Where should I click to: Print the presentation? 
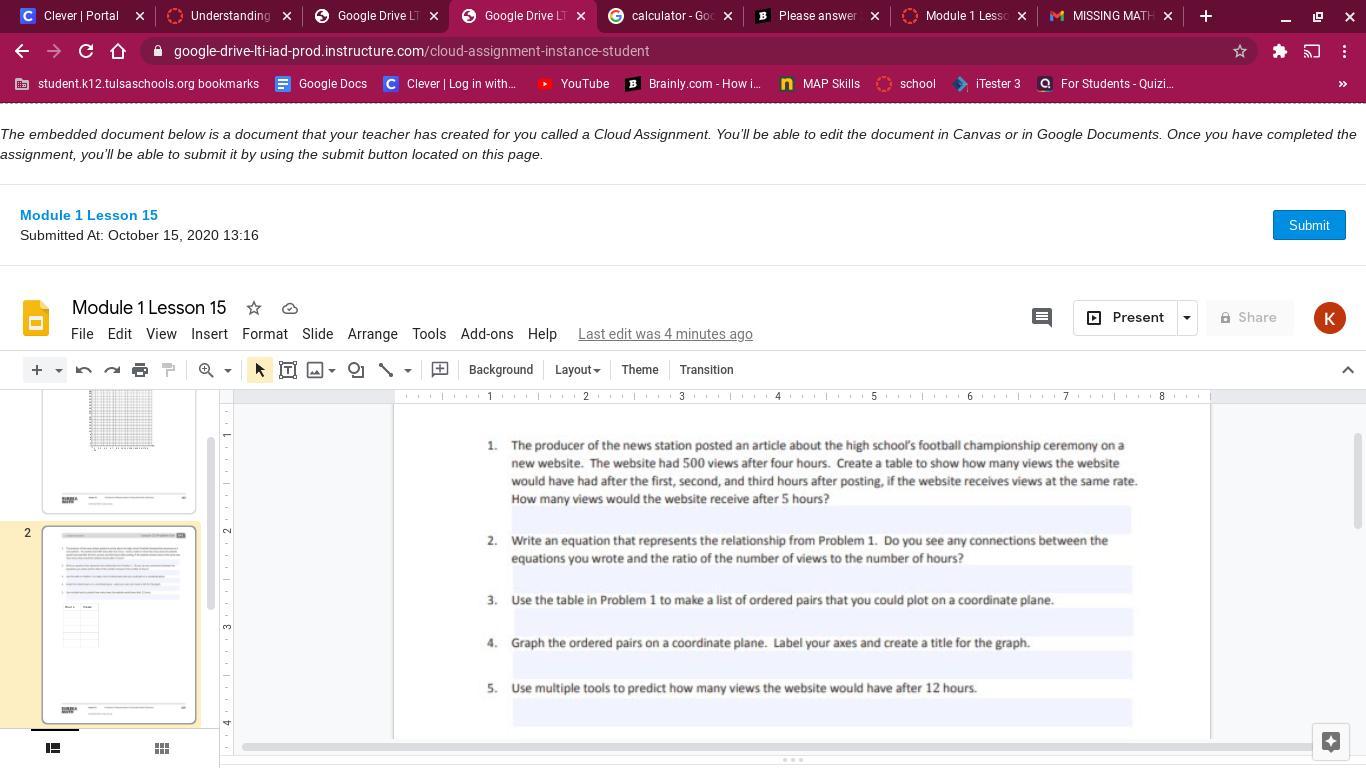(140, 370)
